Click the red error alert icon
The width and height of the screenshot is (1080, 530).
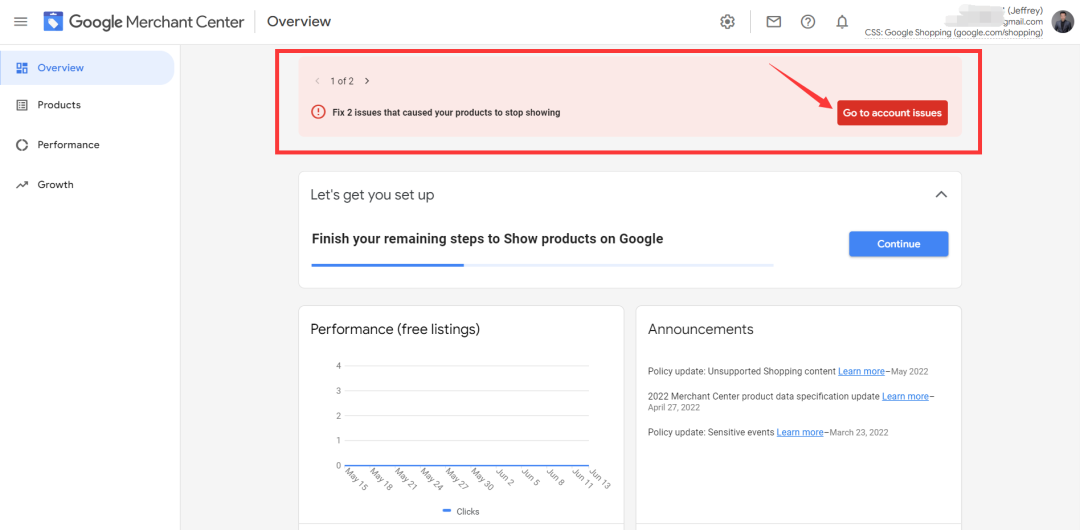click(x=318, y=112)
